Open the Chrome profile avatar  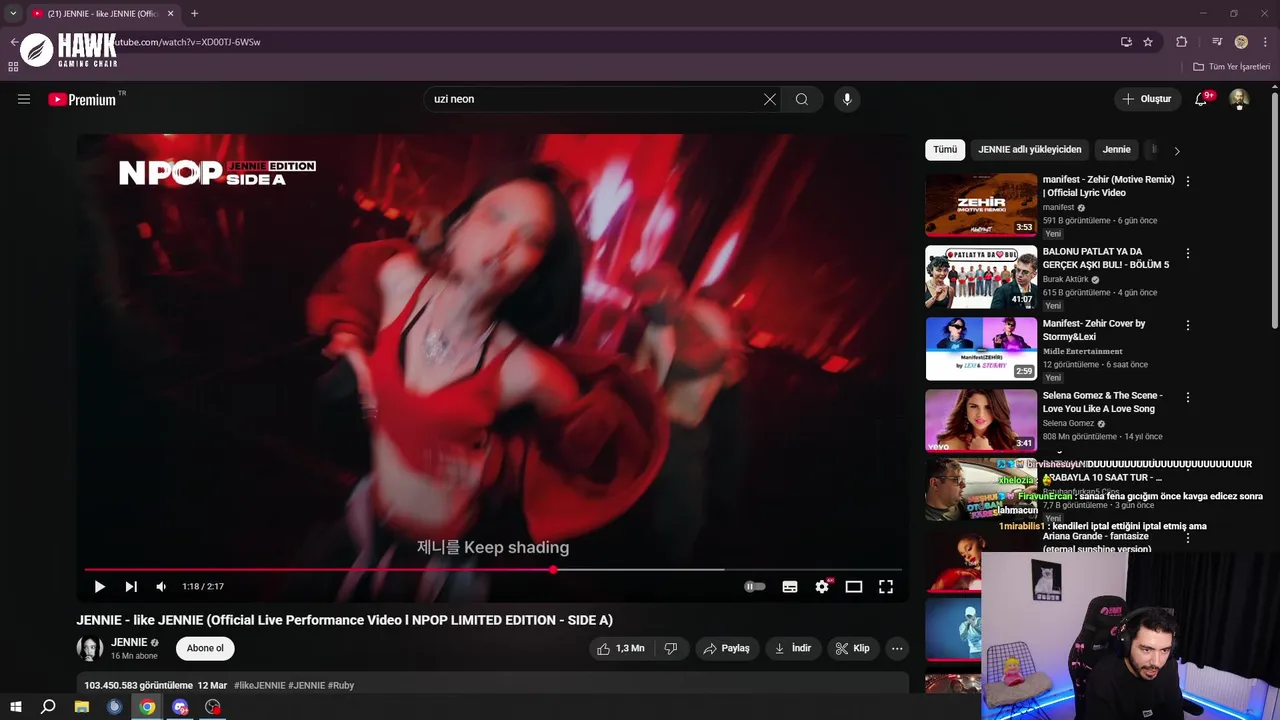pyautogui.click(x=1241, y=42)
